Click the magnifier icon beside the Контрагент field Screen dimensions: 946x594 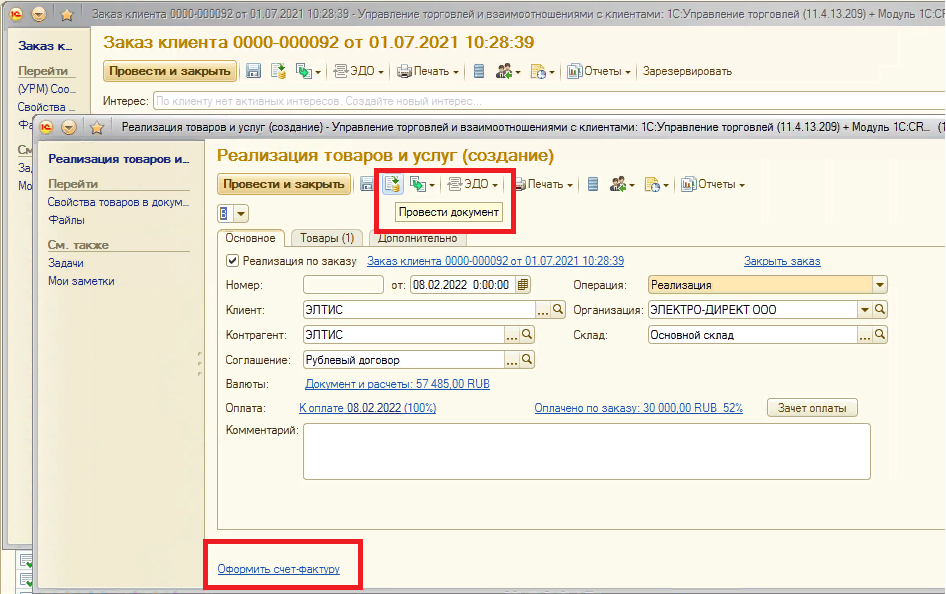click(x=527, y=335)
